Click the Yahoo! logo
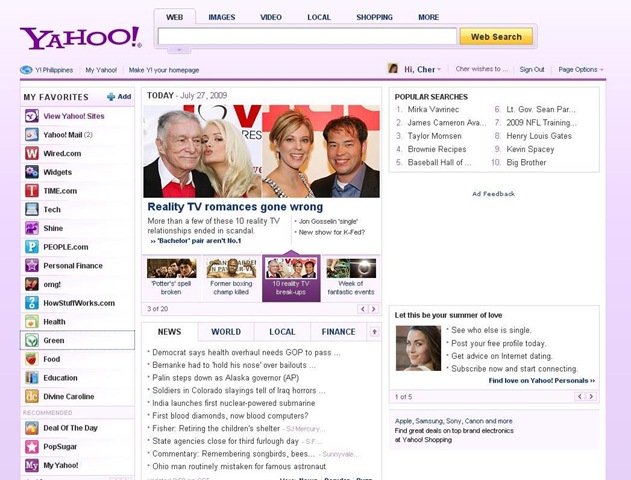The image size is (631, 480). [x=80, y=38]
